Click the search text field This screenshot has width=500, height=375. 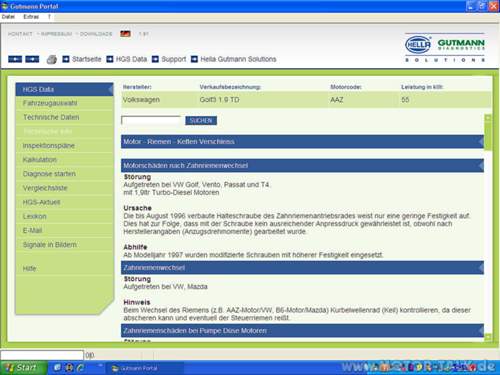(x=151, y=120)
